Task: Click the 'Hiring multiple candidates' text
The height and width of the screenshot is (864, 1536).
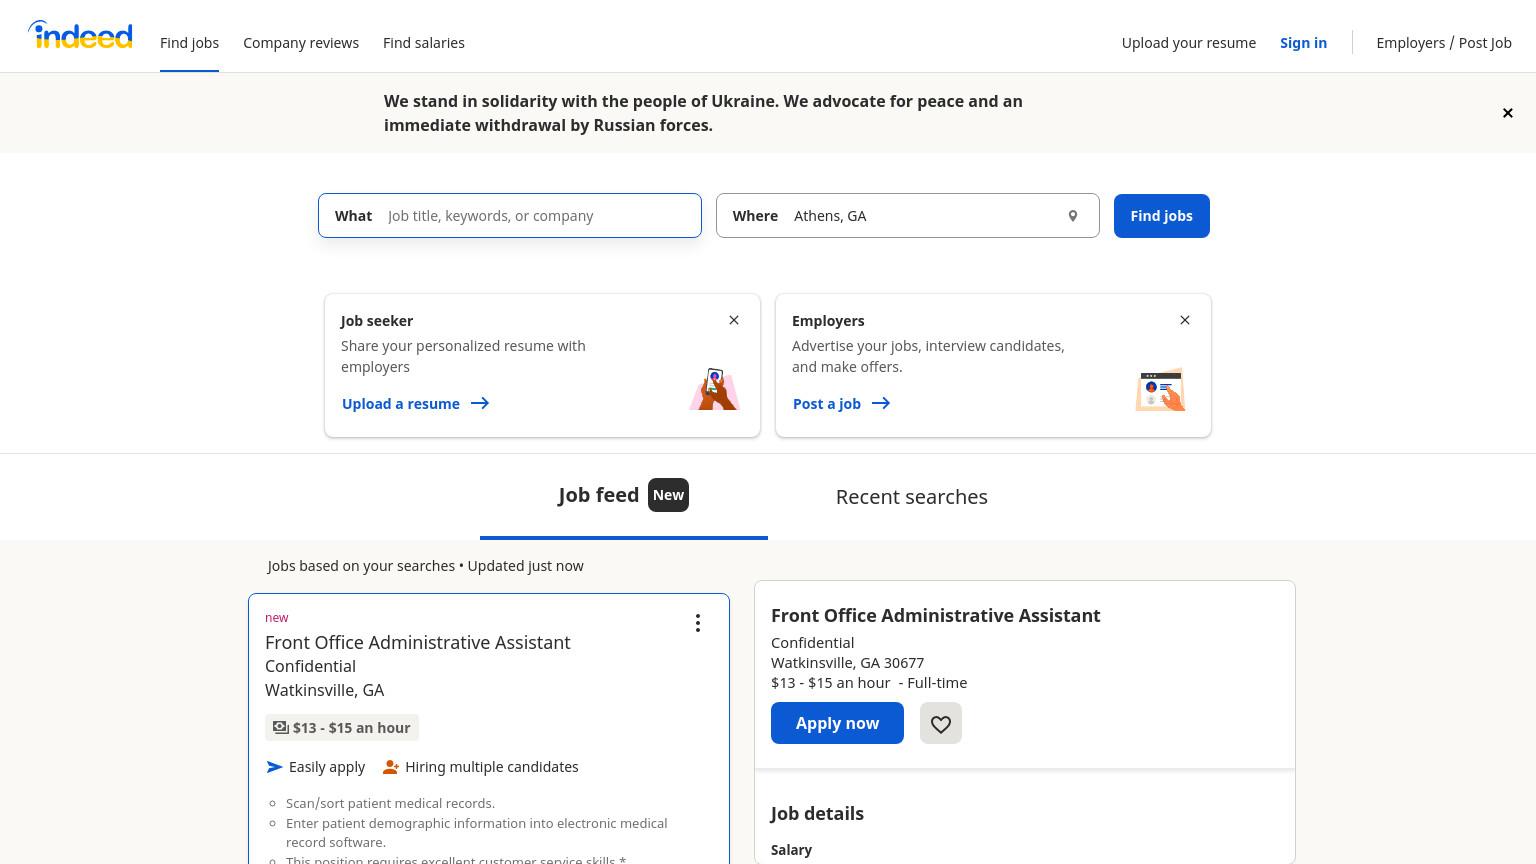Action: tap(492, 767)
